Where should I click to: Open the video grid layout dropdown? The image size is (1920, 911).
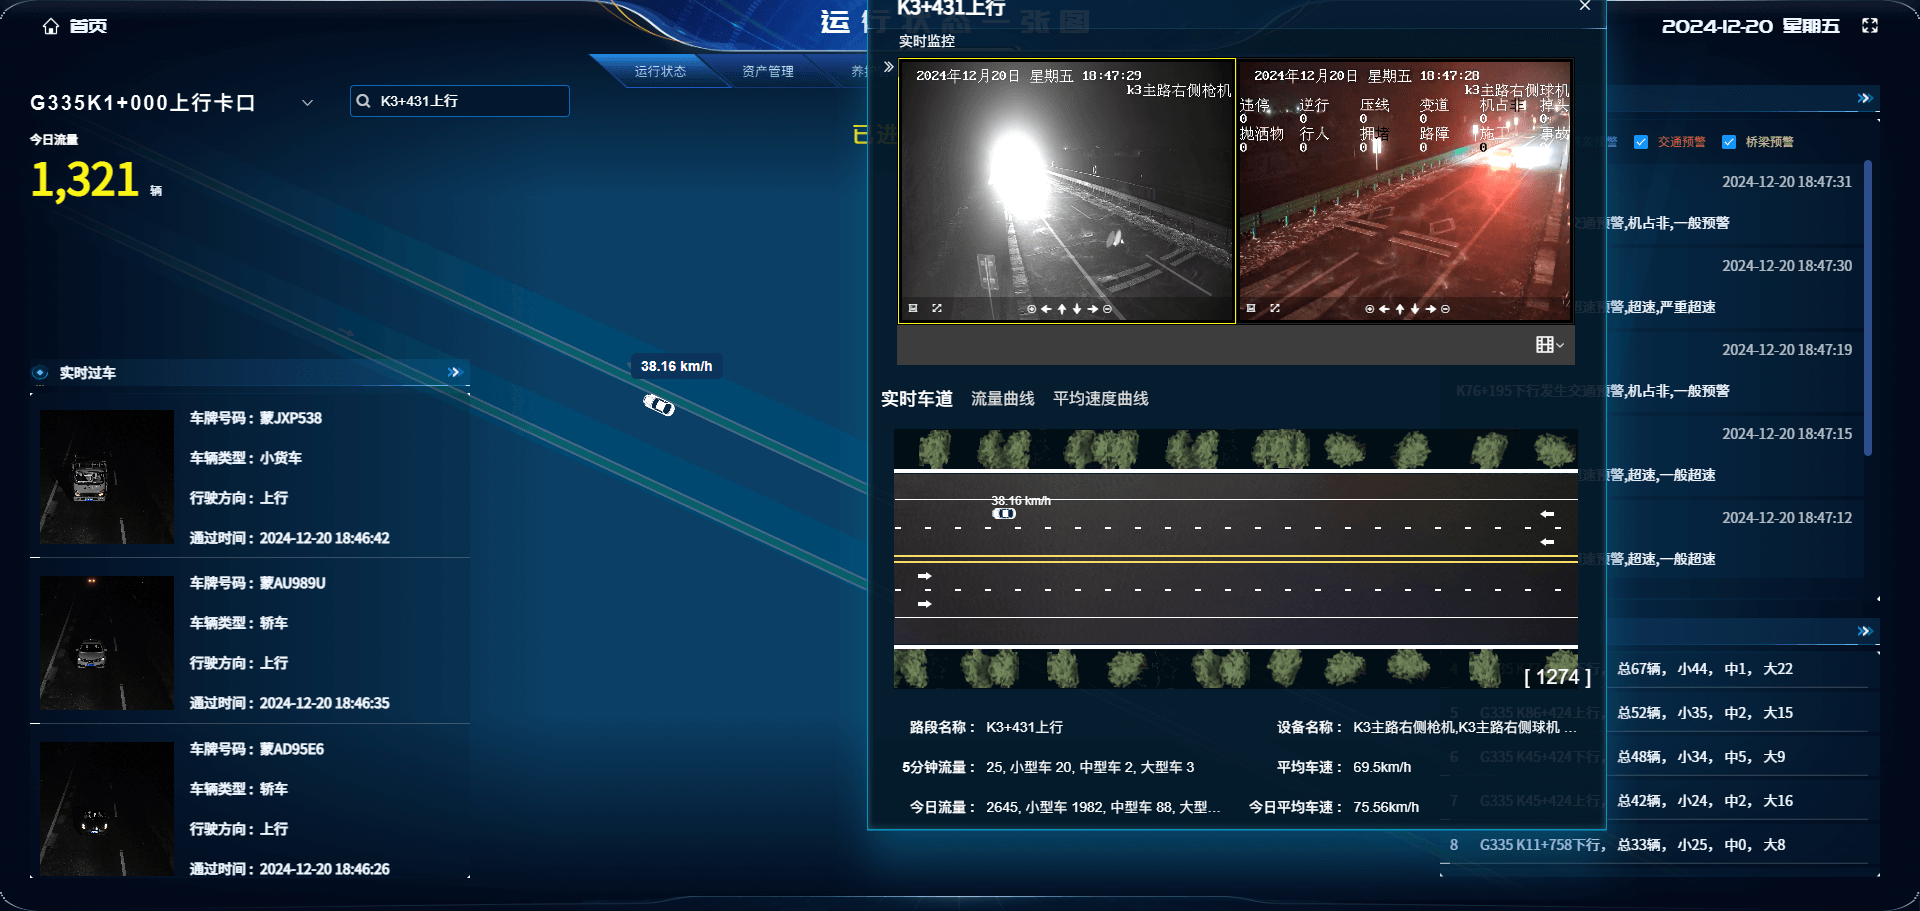[1549, 345]
